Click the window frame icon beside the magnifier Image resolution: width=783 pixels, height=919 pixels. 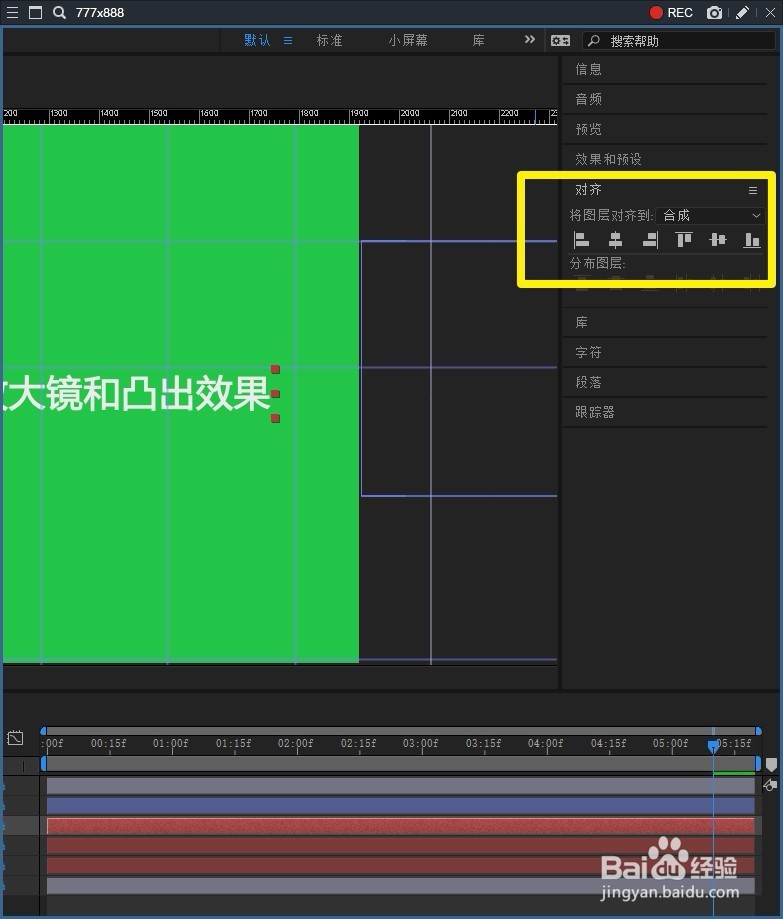coord(35,12)
